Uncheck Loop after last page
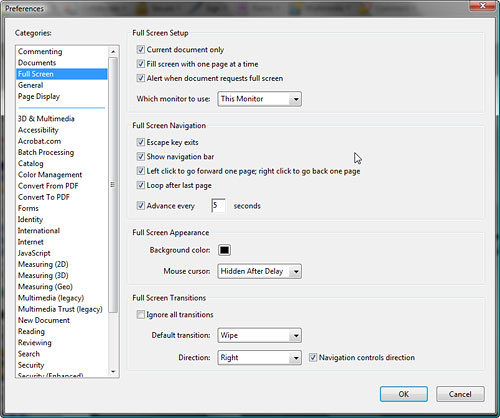500x418 pixels. tap(141, 185)
